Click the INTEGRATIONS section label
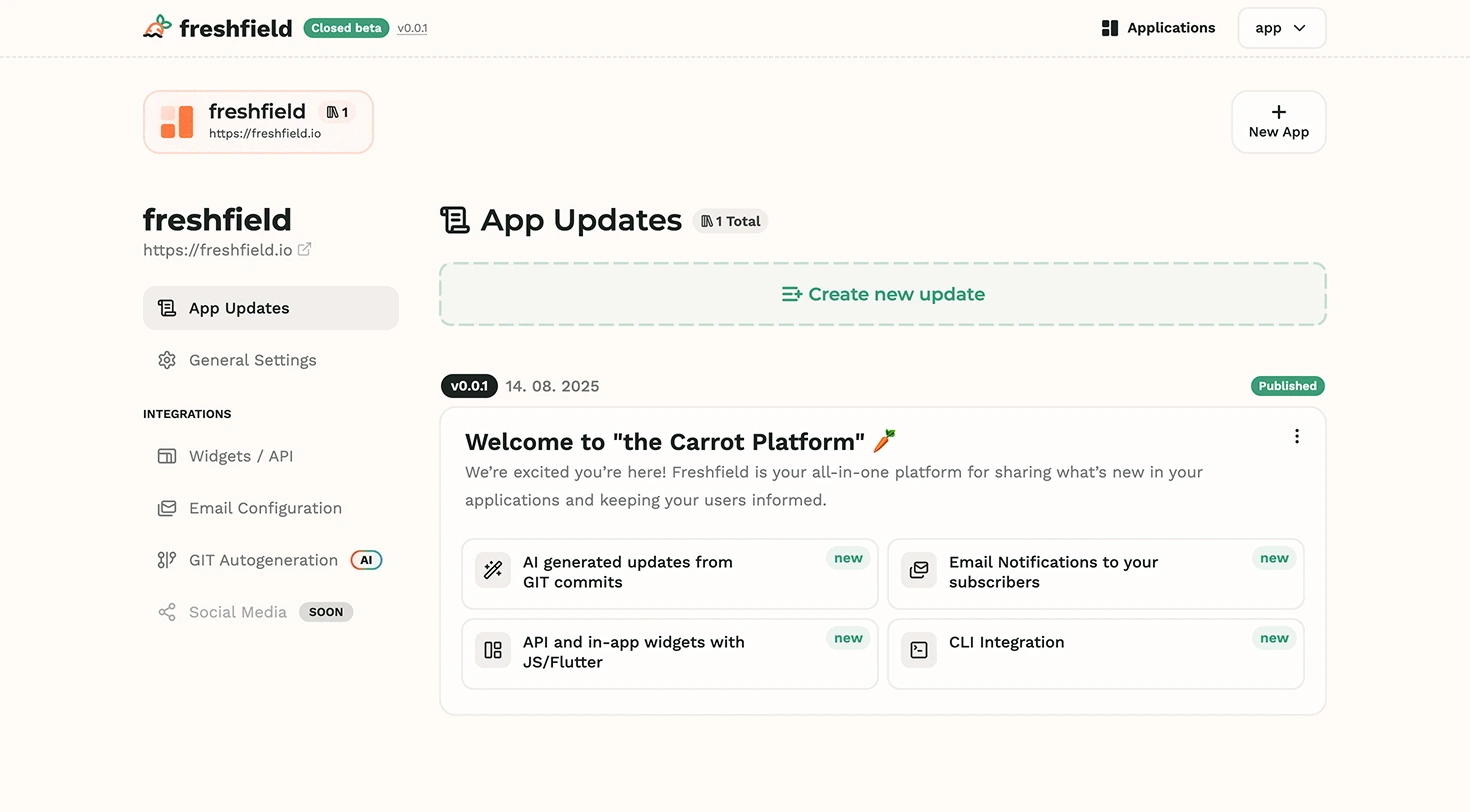This screenshot has width=1470, height=812. click(x=187, y=414)
